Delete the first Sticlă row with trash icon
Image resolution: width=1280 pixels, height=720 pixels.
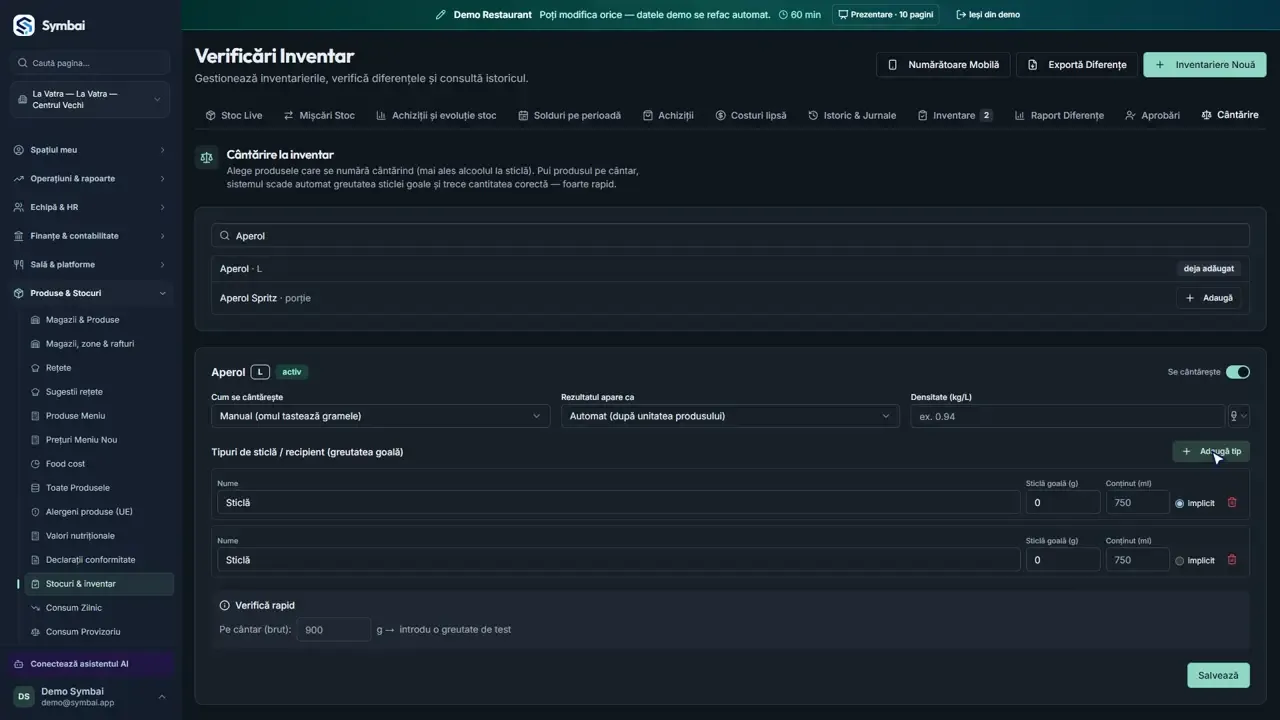(x=1232, y=503)
